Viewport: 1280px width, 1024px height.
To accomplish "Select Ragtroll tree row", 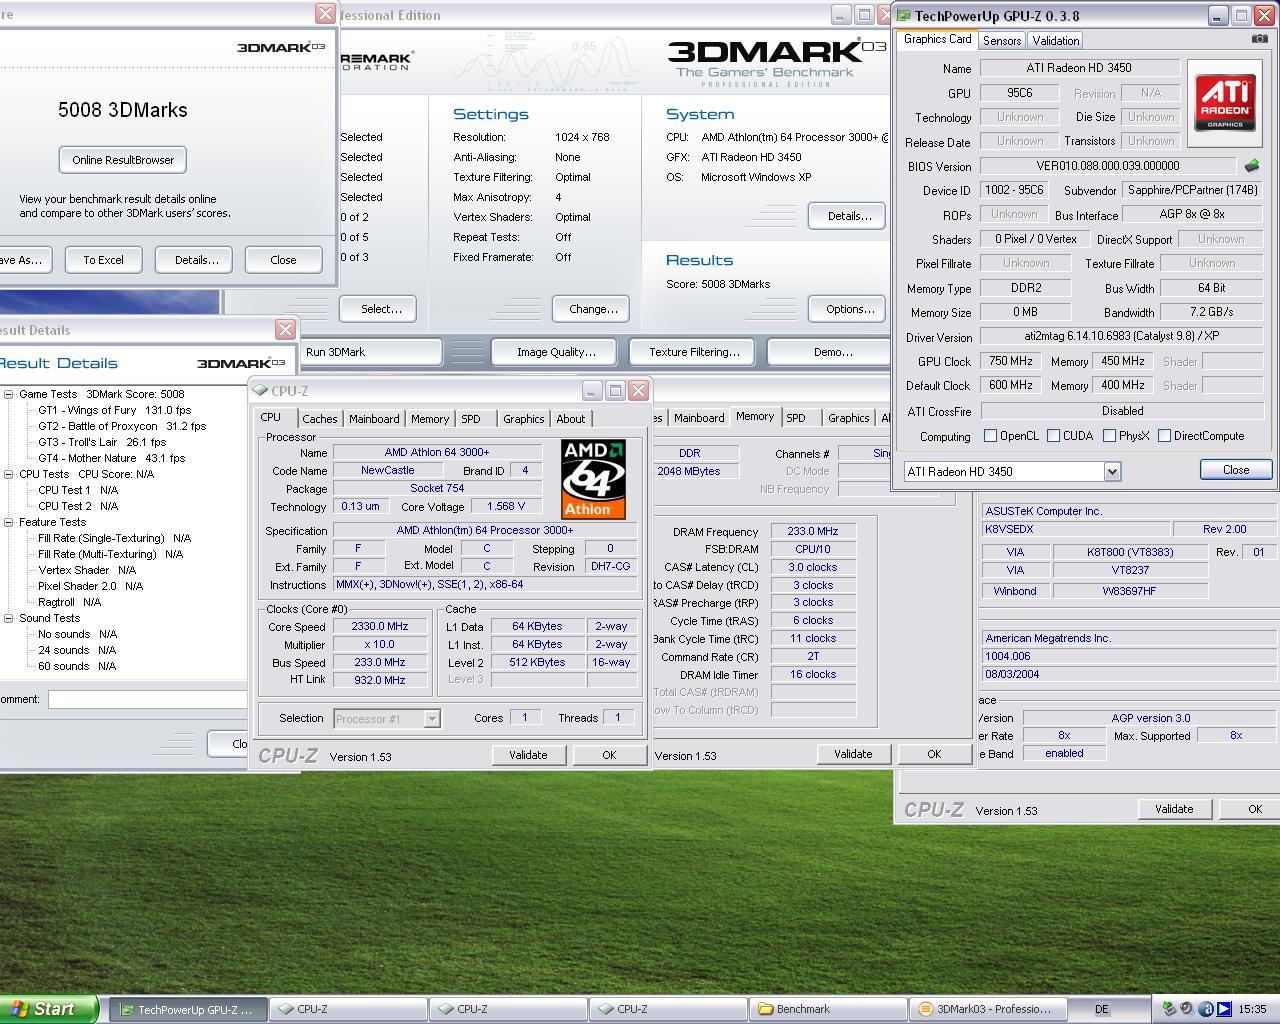I will [x=70, y=602].
